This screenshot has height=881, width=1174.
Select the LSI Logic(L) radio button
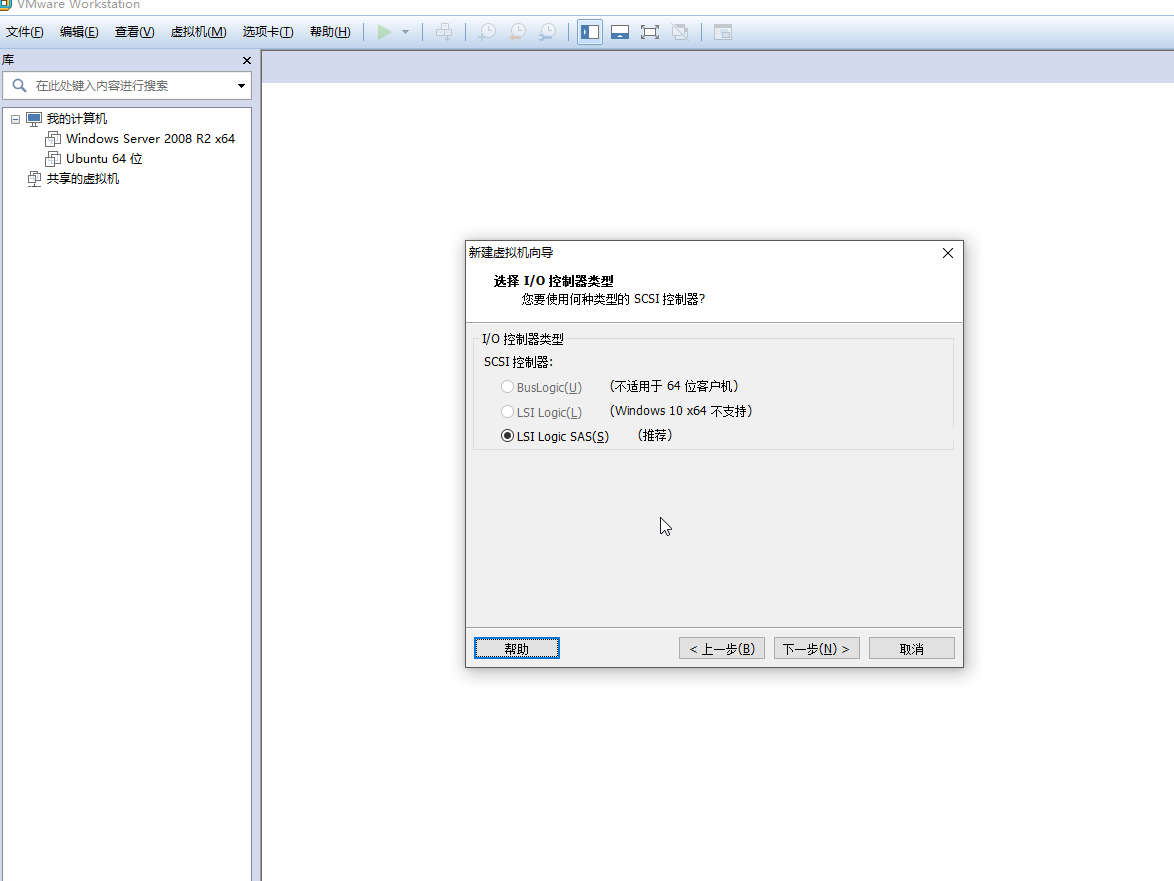click(508, 412)
